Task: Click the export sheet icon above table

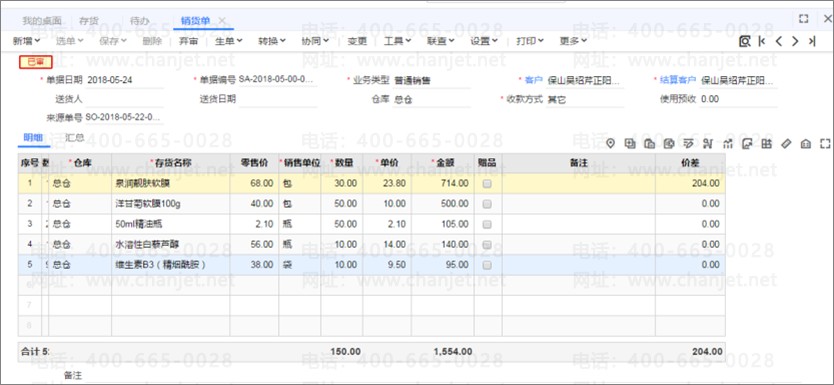Action: pyautogui.click(x=747, y=143)
